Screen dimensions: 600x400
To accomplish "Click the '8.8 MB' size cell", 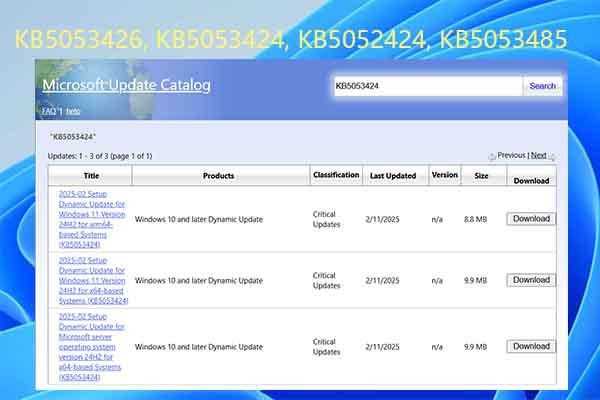I will (475, 219).
